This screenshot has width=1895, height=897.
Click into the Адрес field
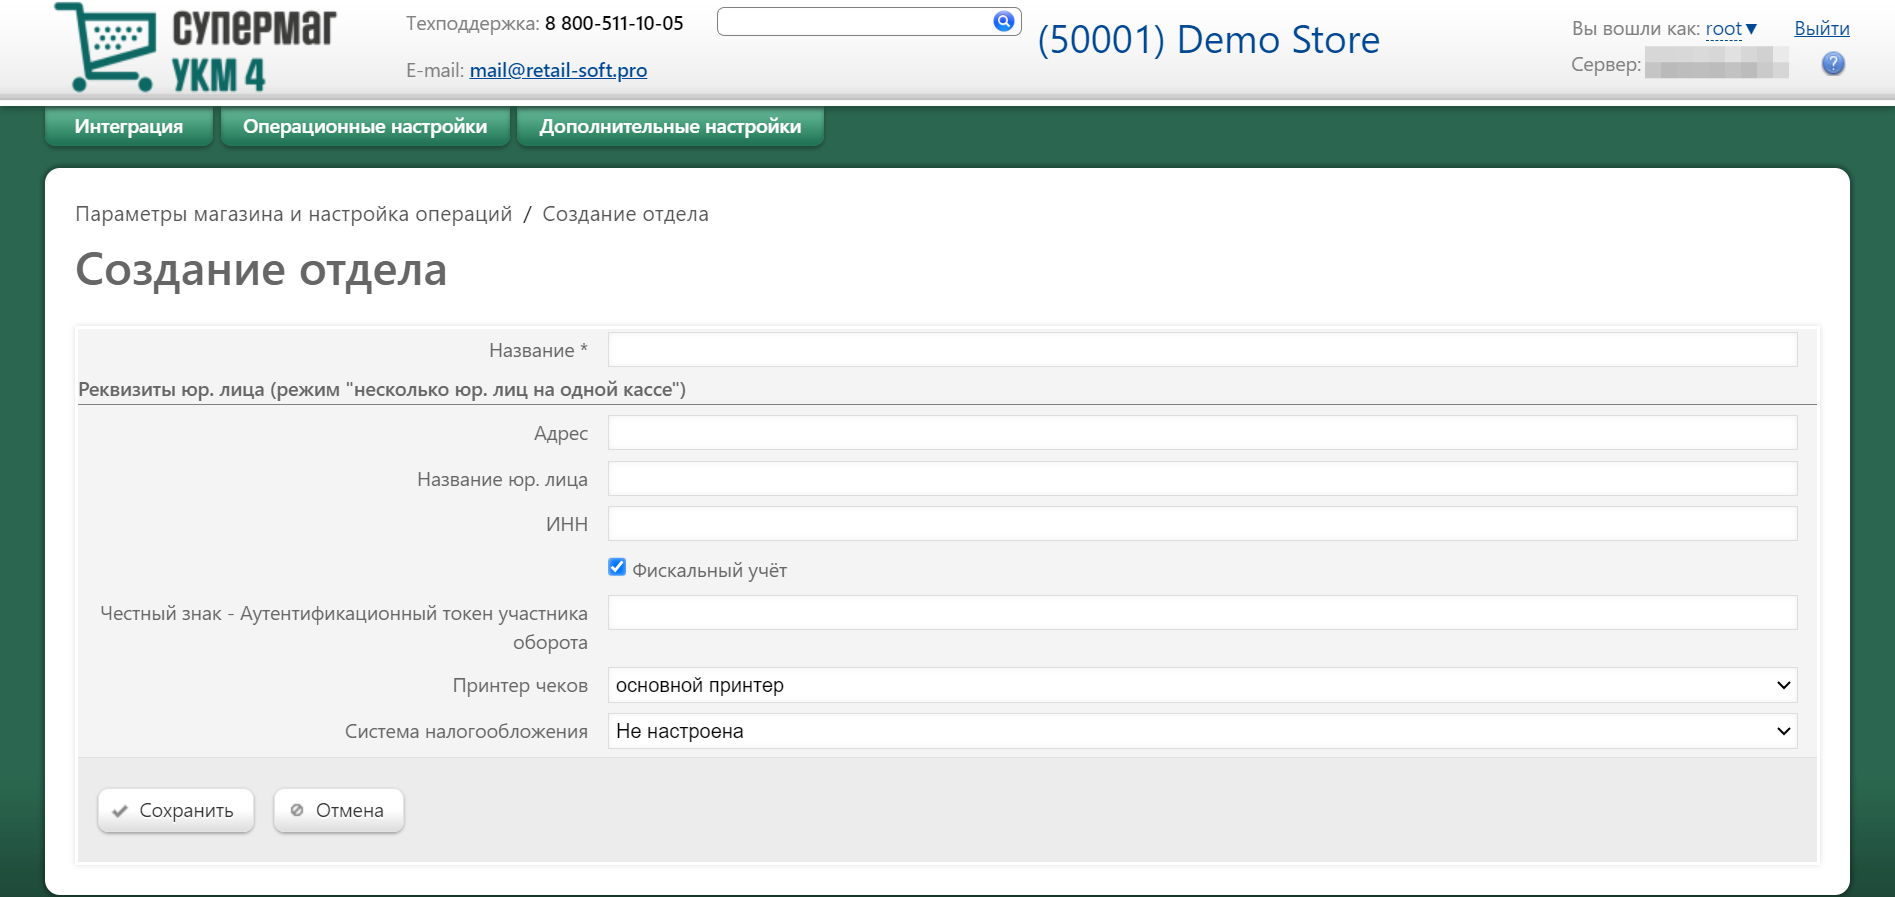pos(1201,433)
